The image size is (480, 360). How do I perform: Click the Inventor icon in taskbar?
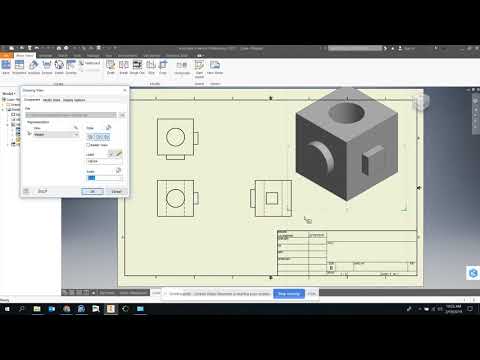pyautogui.click(x=111, y=309)
